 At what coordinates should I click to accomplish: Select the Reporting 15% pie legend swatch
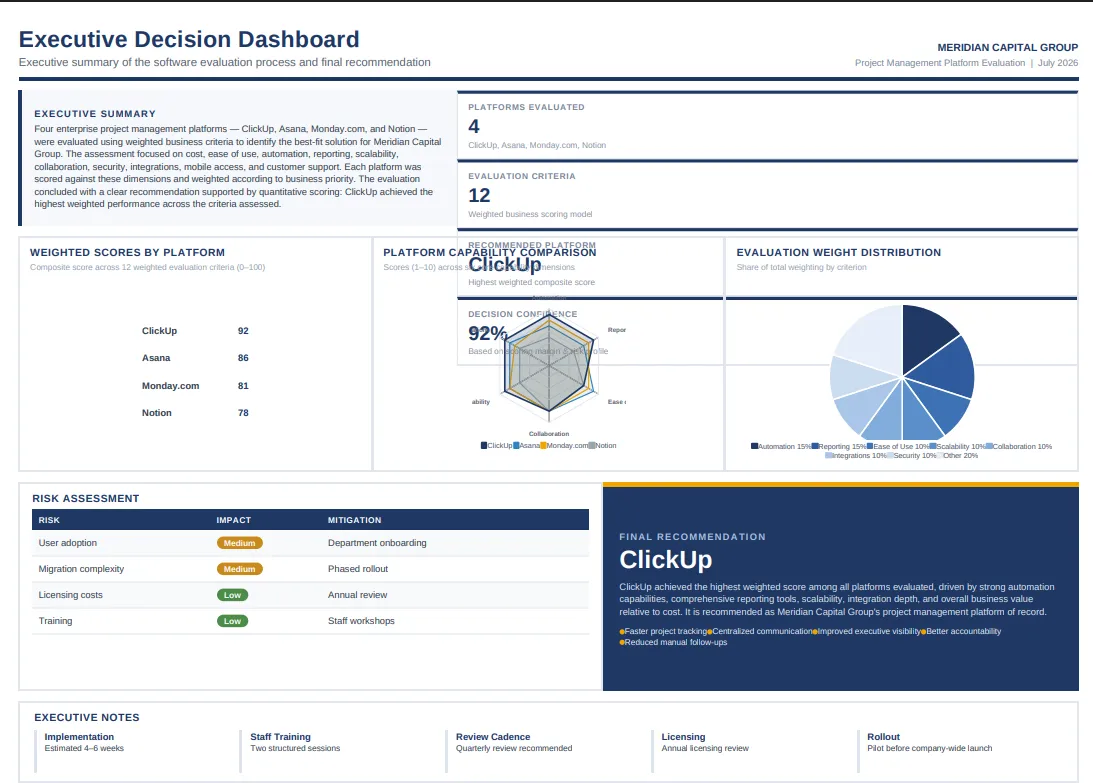[x=815, y=446]
